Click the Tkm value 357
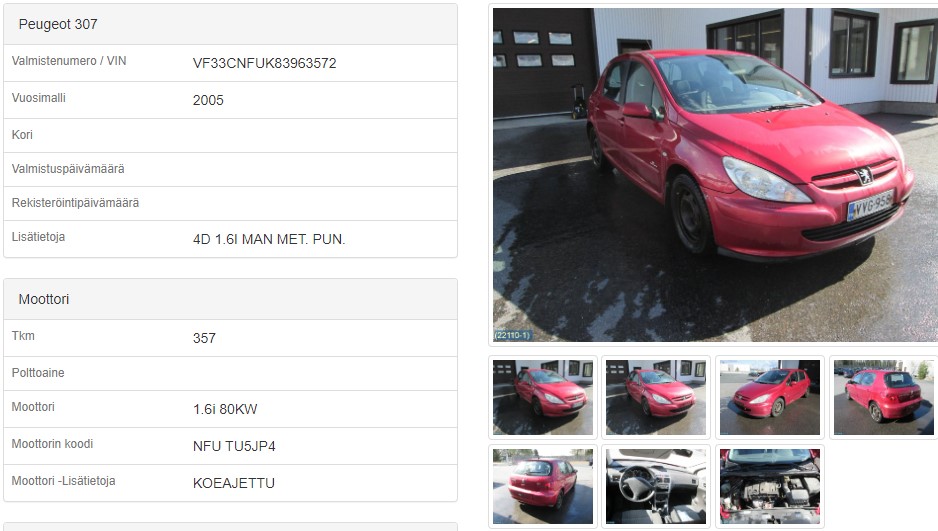 point(204,338)
